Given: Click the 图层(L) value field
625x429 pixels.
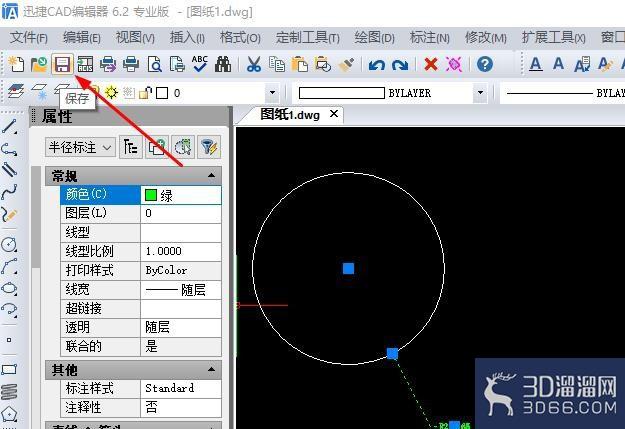Looking at the screenshot, I should (181, 214).
